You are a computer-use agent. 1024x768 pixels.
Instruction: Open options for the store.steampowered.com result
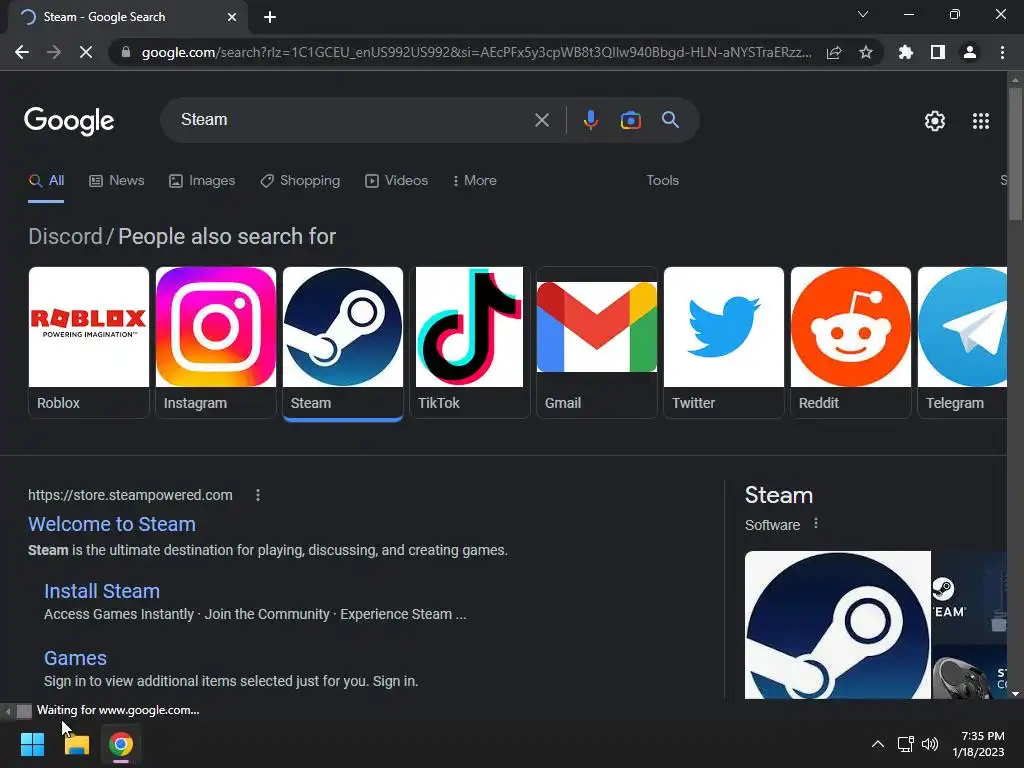point(258,496)
